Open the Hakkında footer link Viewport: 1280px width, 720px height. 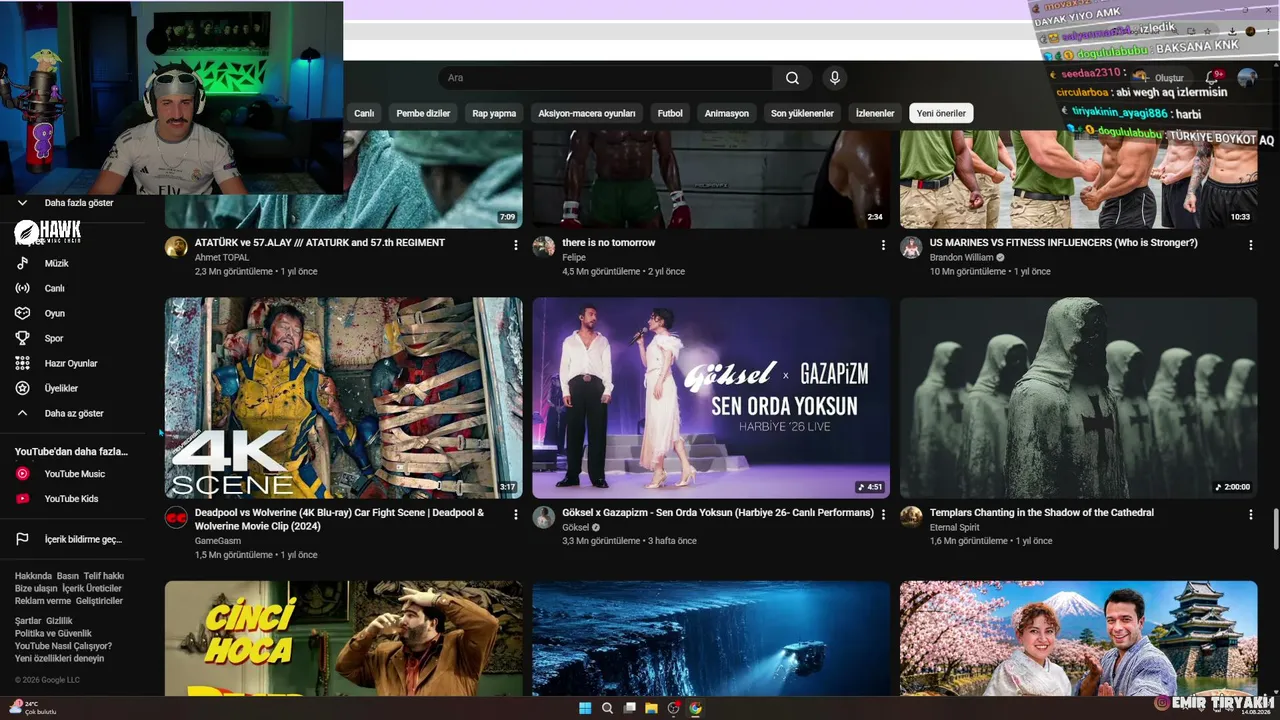(x=33, y=576)
